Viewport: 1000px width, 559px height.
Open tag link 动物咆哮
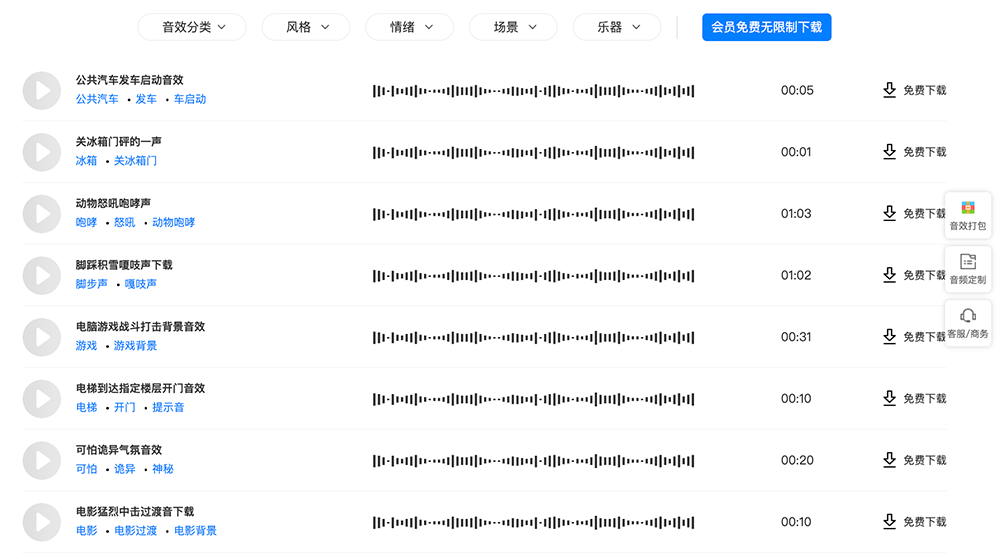point(173,222)
